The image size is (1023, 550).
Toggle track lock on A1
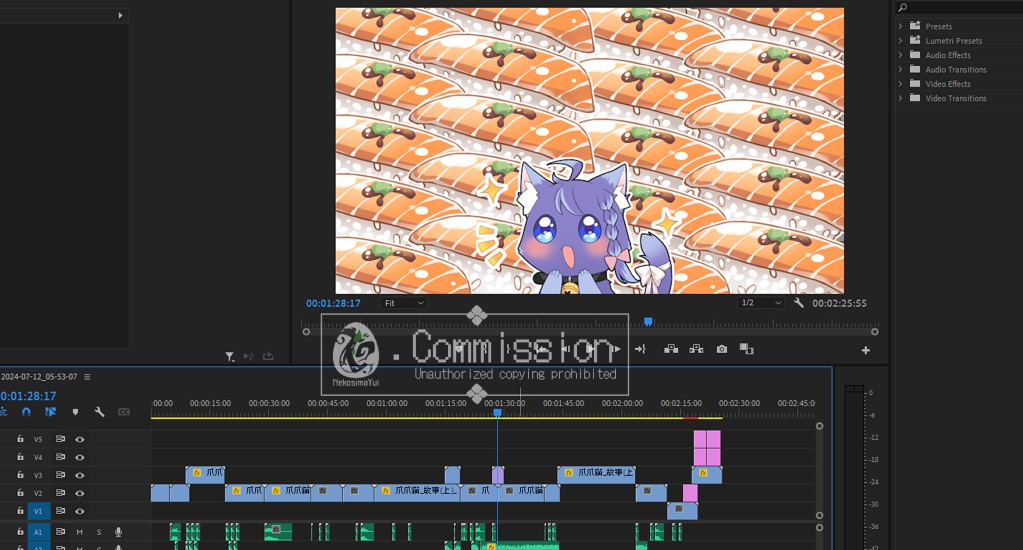pyautogui.click(x=20, y=531)
